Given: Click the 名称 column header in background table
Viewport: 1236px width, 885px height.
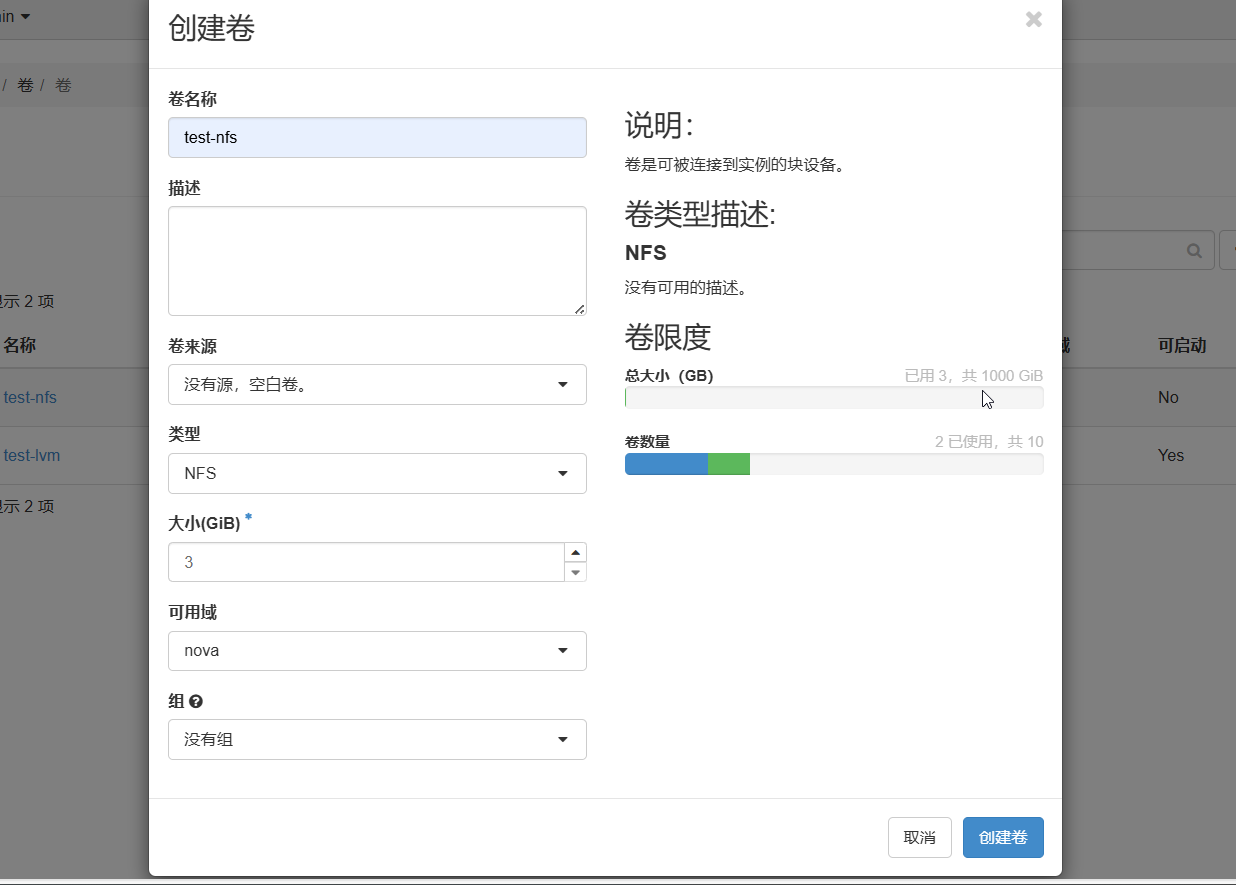Looking at the screenshot, I should click(19, 345).
